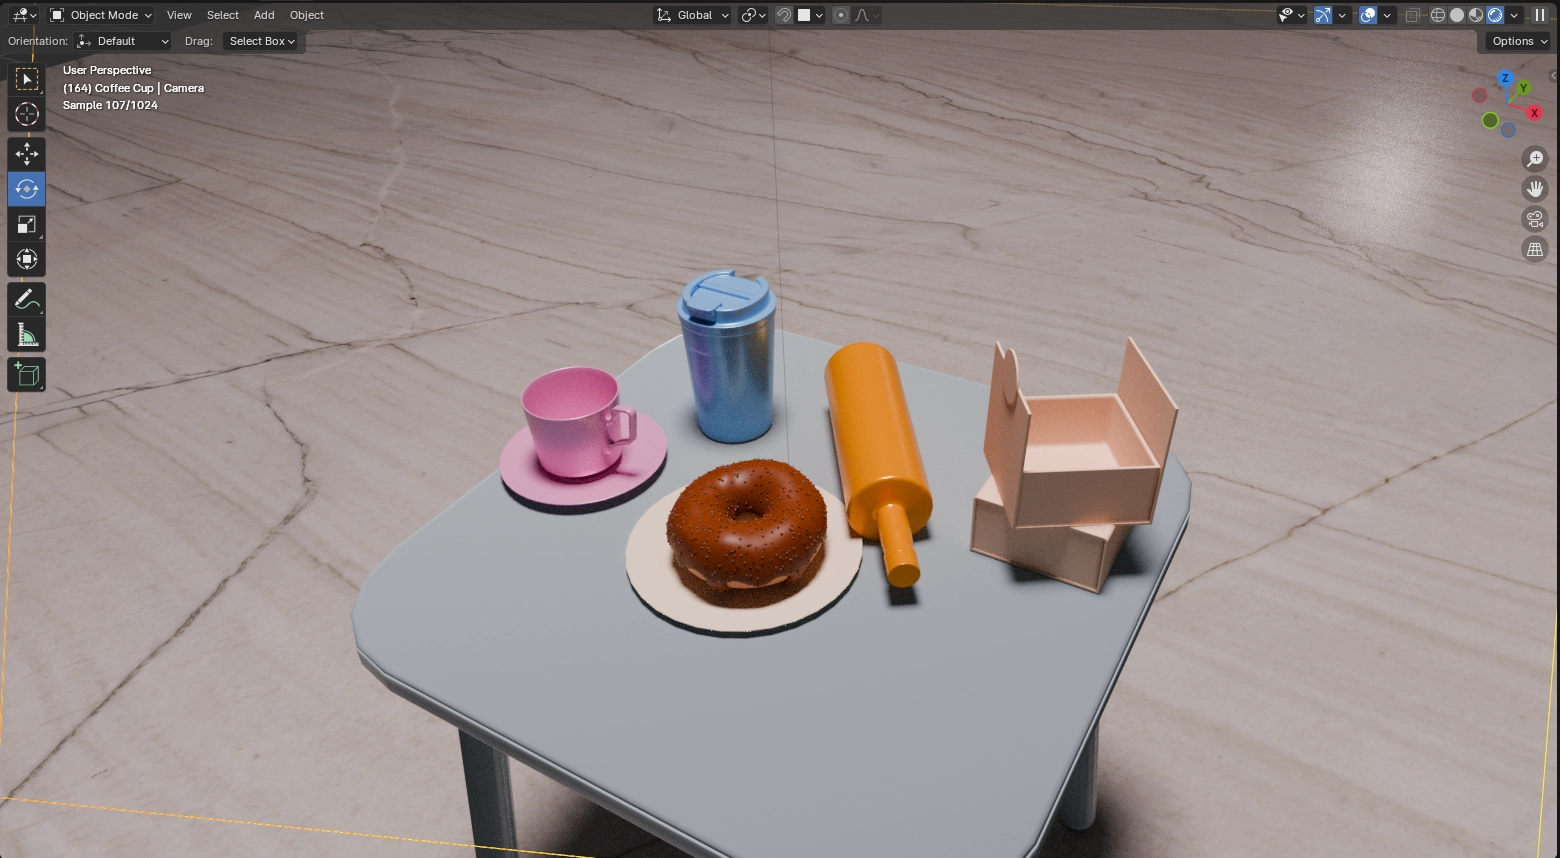The image size is (1560, 858).
Task: Open the View menu
Action: 179,15
